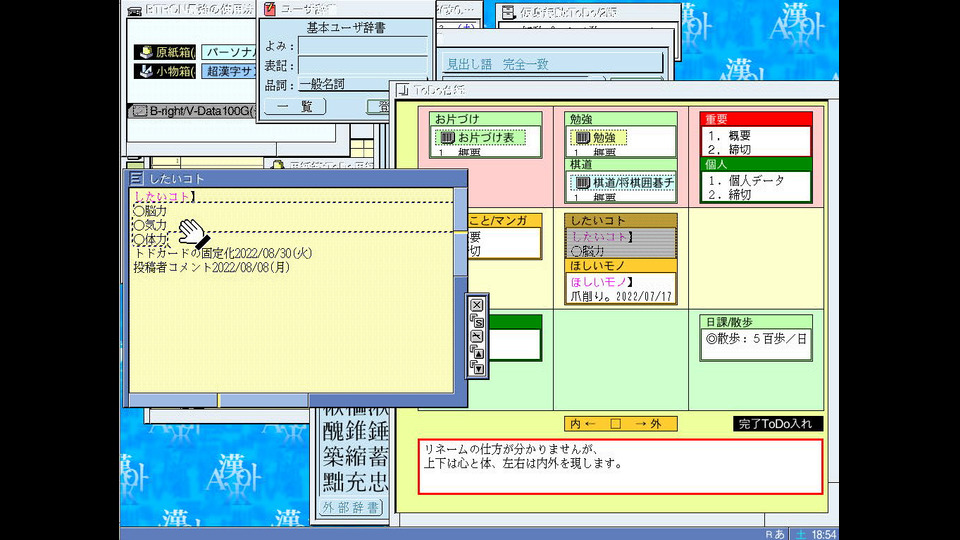
Task: Click the red-bordered memo text box
Action: [x=620, y=467]
